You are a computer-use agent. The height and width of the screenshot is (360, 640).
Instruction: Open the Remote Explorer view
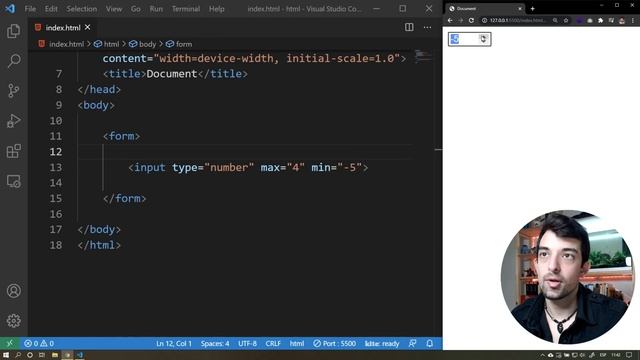point(13,181)
